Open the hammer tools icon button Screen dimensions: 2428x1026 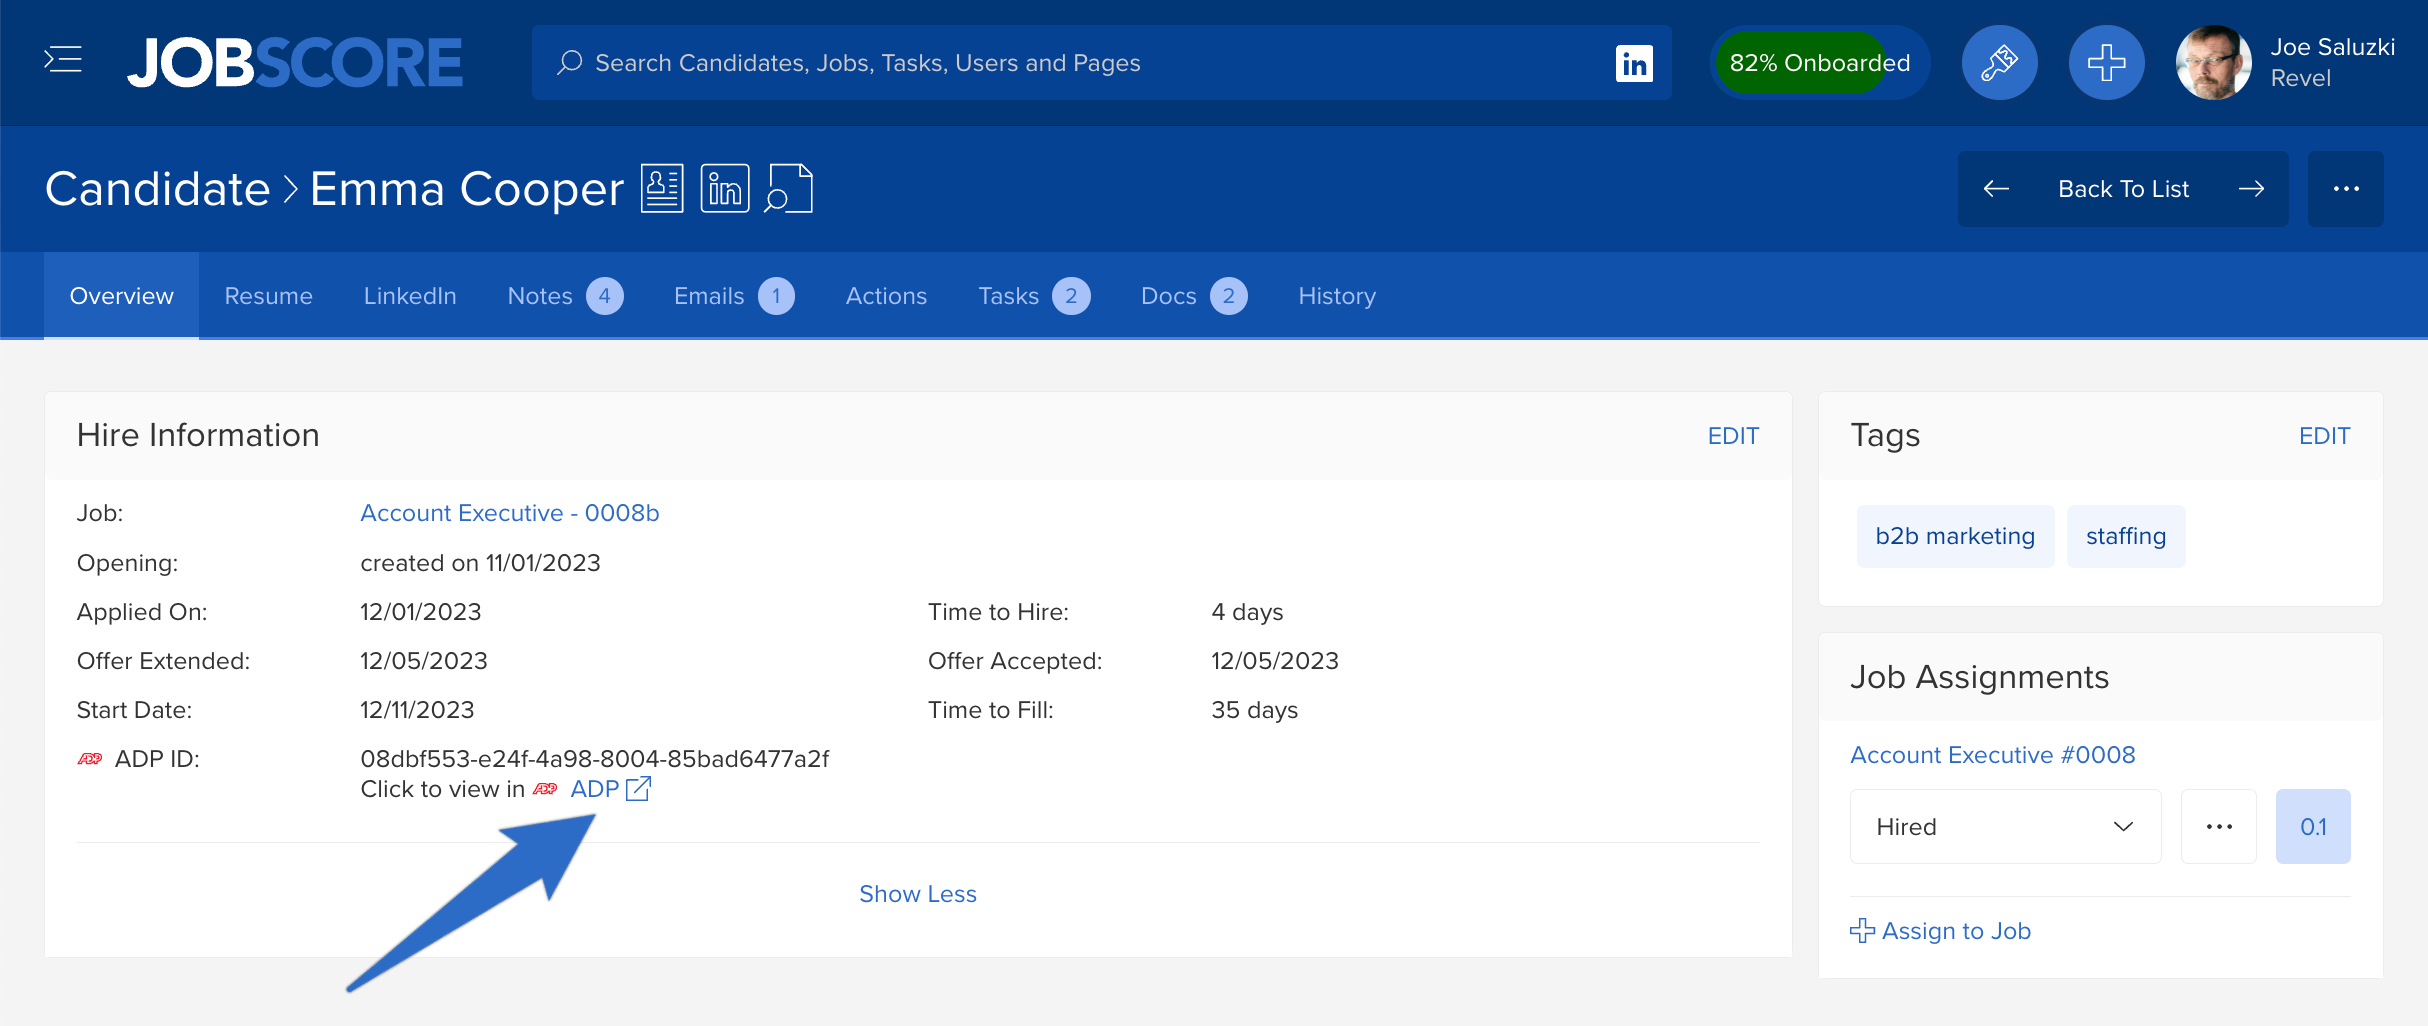[x=1999, y=62]
